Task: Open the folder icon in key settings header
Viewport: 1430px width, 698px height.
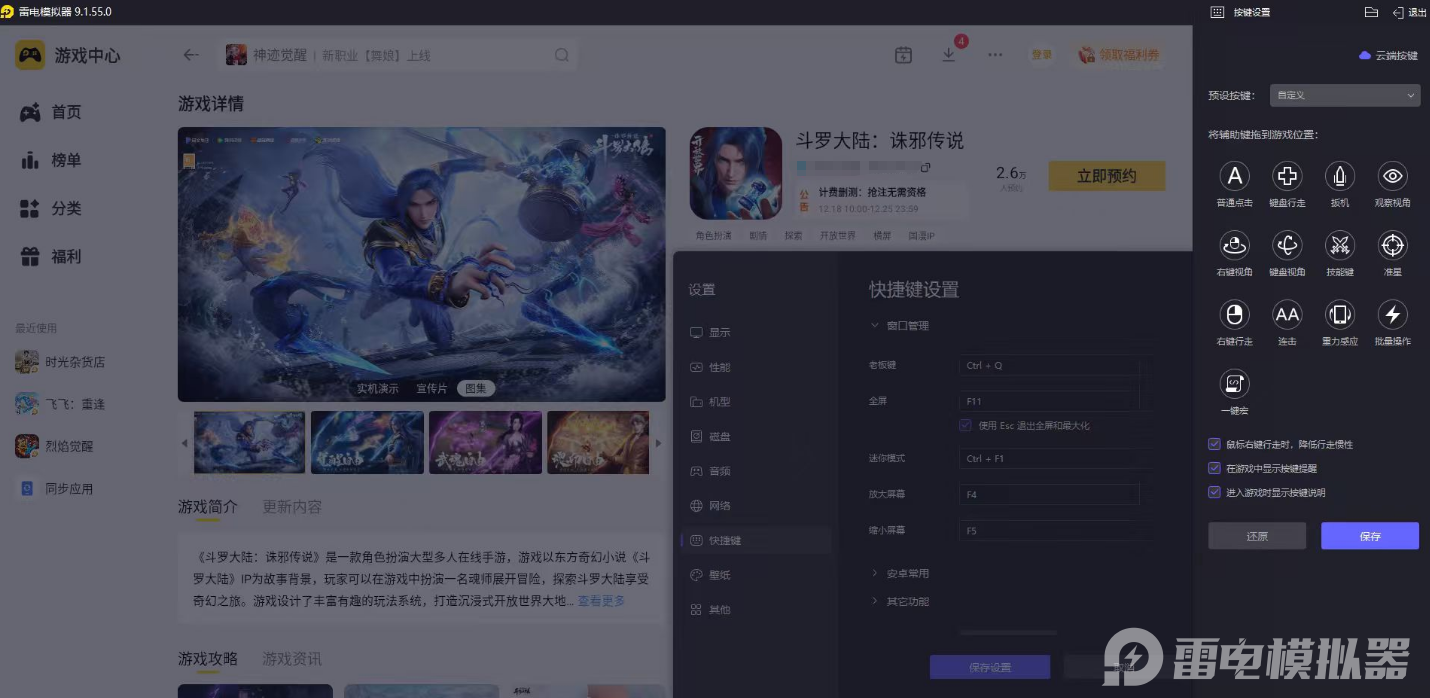Action: tap(1371, 12)
